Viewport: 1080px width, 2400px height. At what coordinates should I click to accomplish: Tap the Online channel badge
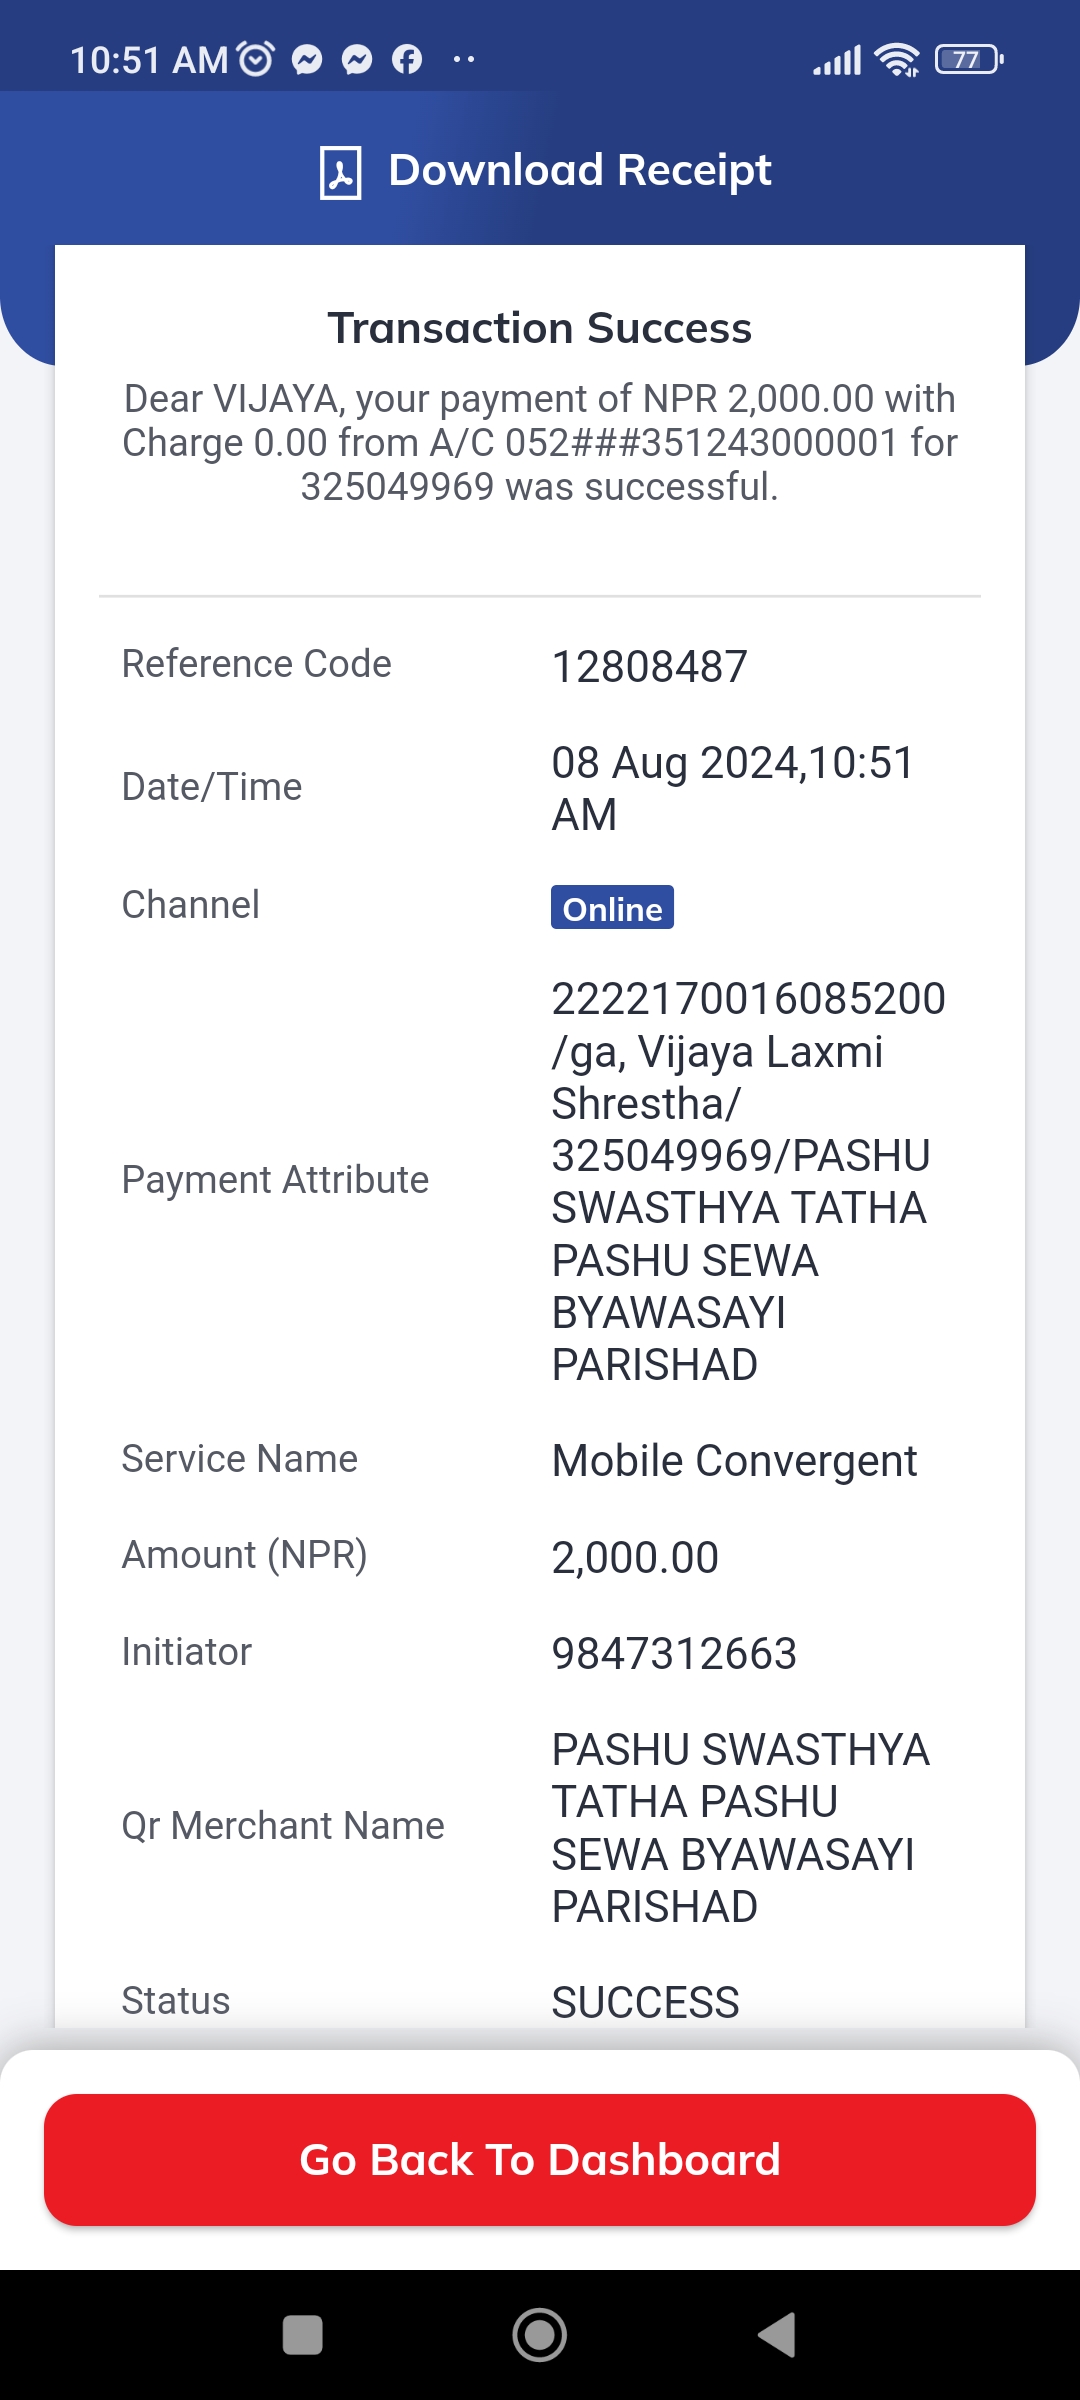point(612,908)
